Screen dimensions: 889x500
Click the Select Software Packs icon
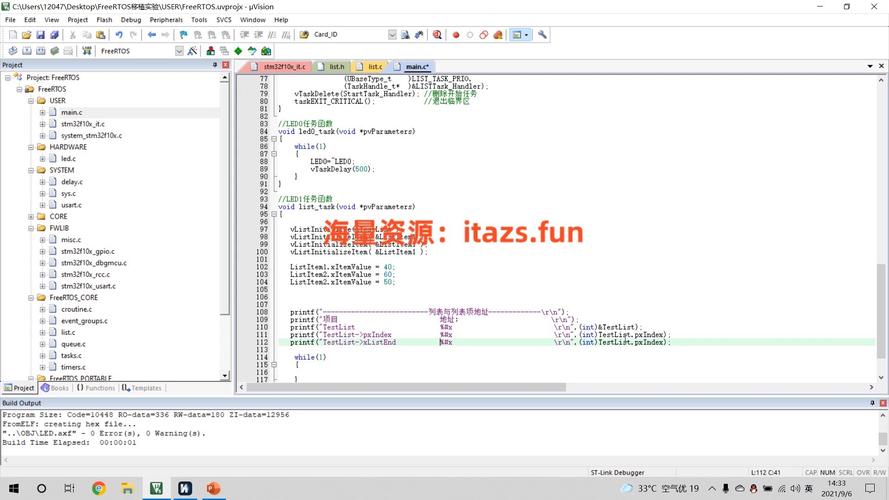coord(252,51)
